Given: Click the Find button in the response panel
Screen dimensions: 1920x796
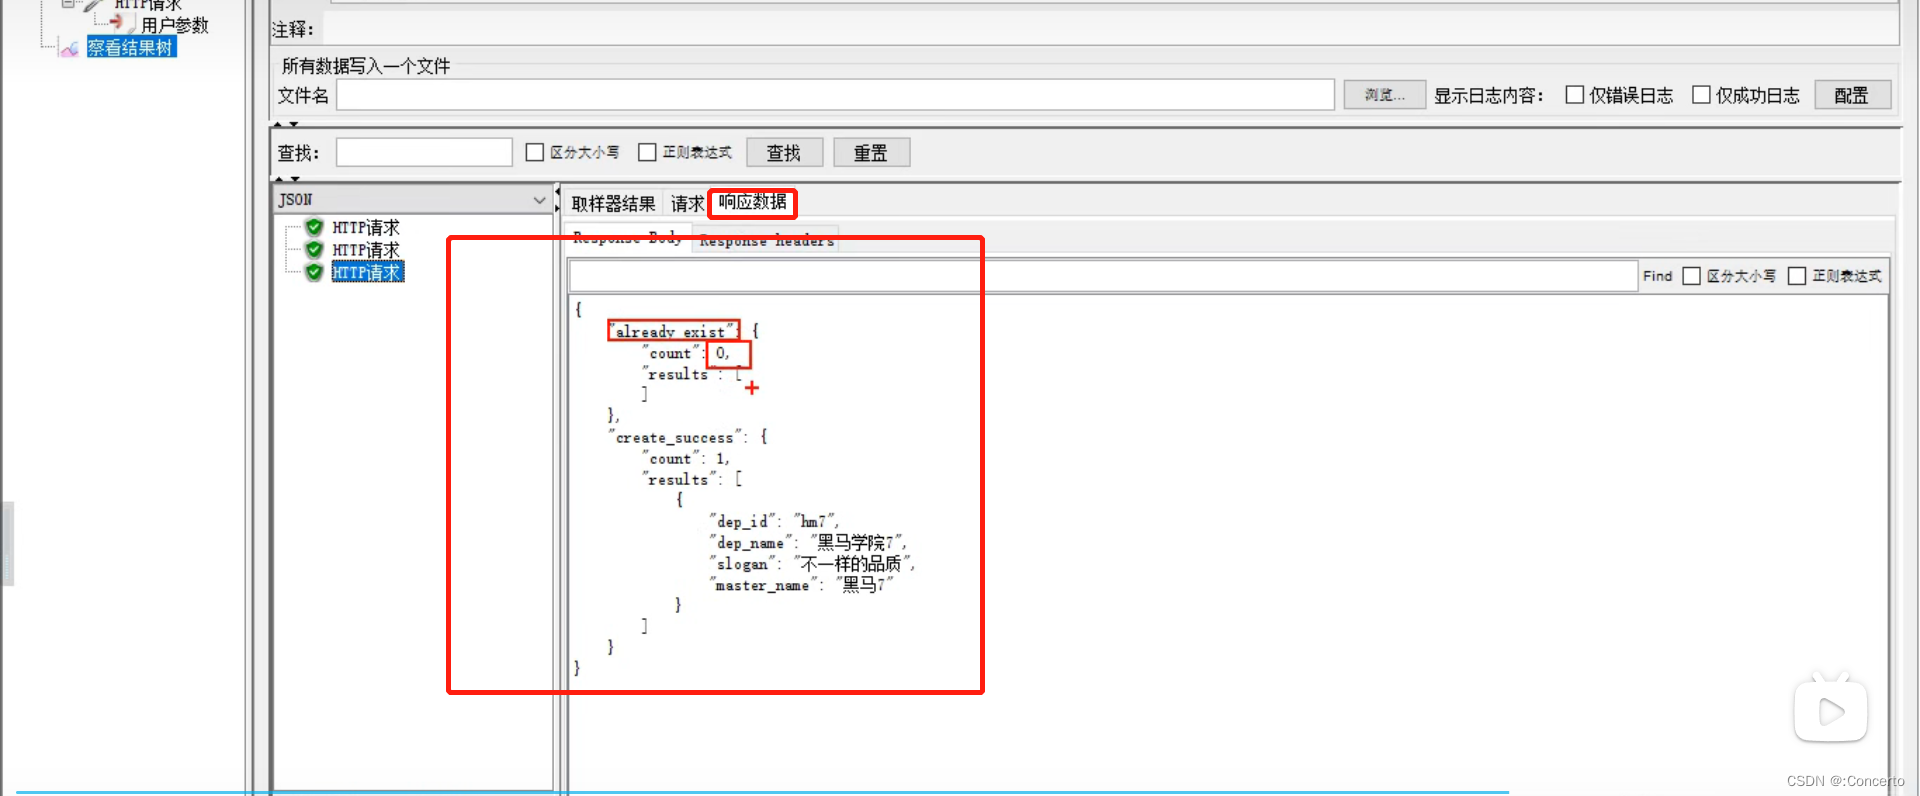Looking at the screenshot, I should [1657, 276].
